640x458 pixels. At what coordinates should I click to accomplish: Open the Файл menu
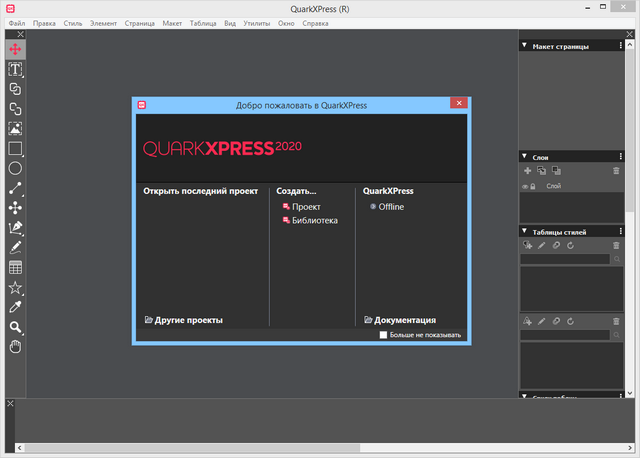tap(16, 21)
